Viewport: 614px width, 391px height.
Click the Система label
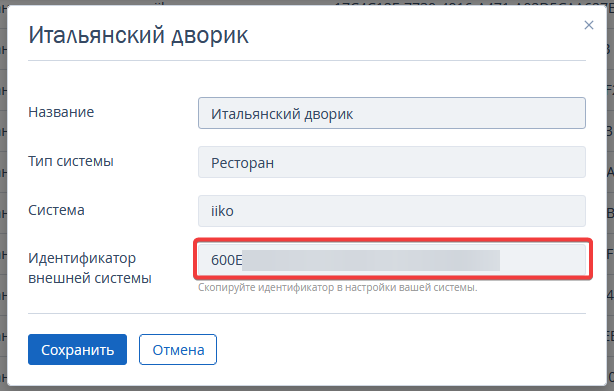(x=56, y=210)
